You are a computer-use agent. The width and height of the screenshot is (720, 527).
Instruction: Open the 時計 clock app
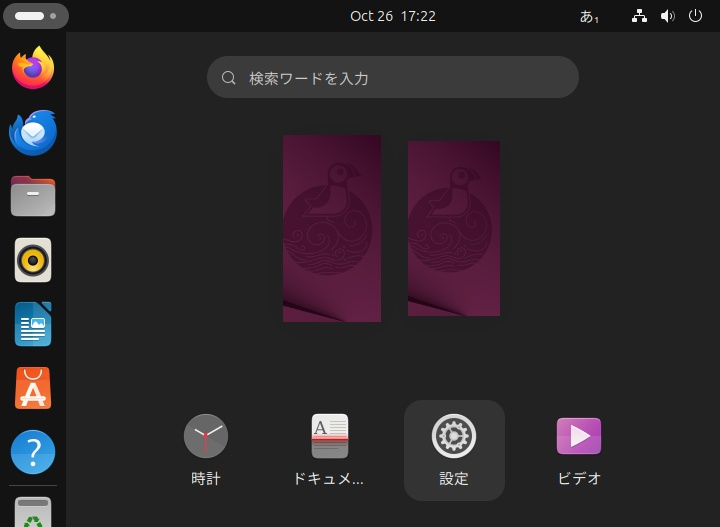click(x=206, y=450)
